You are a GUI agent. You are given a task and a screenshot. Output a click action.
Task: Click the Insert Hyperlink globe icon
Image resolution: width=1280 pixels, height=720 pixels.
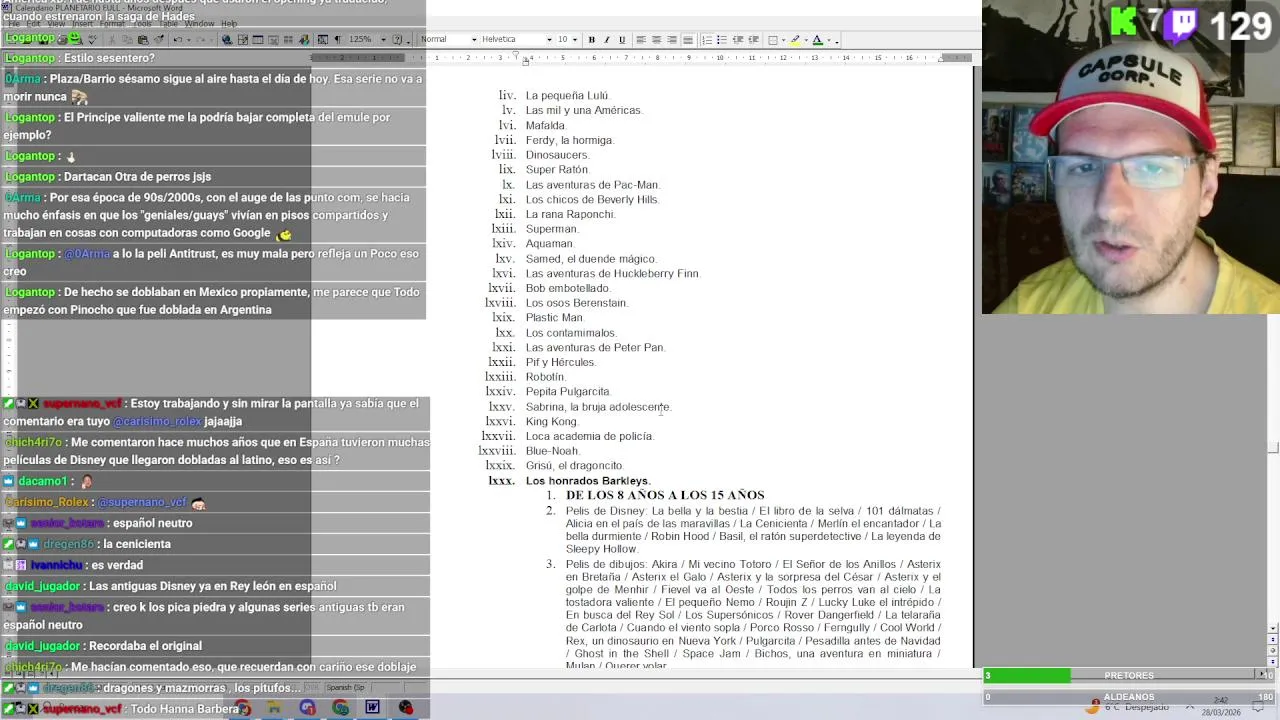pyautogui.click(x=227, y=39)
